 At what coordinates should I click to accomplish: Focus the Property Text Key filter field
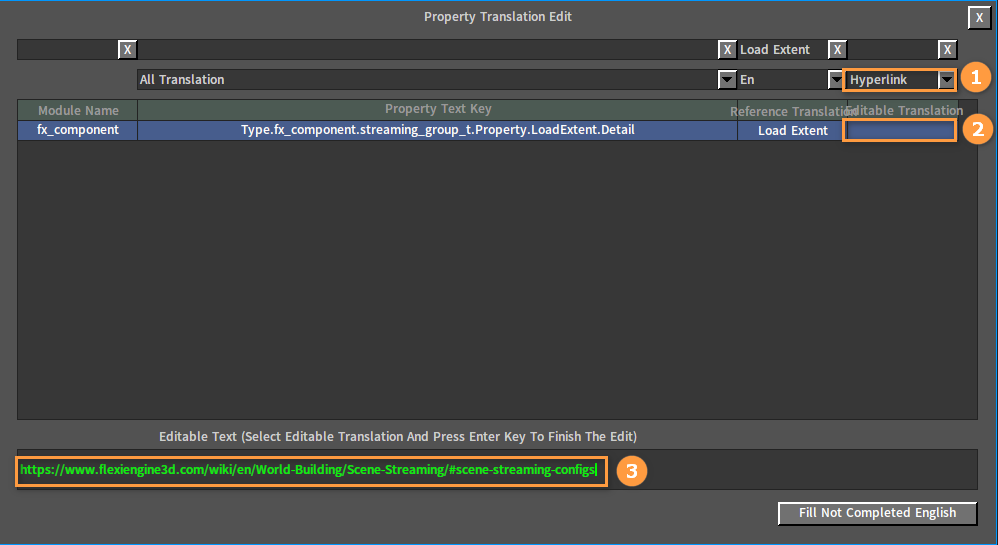[428, 50]
